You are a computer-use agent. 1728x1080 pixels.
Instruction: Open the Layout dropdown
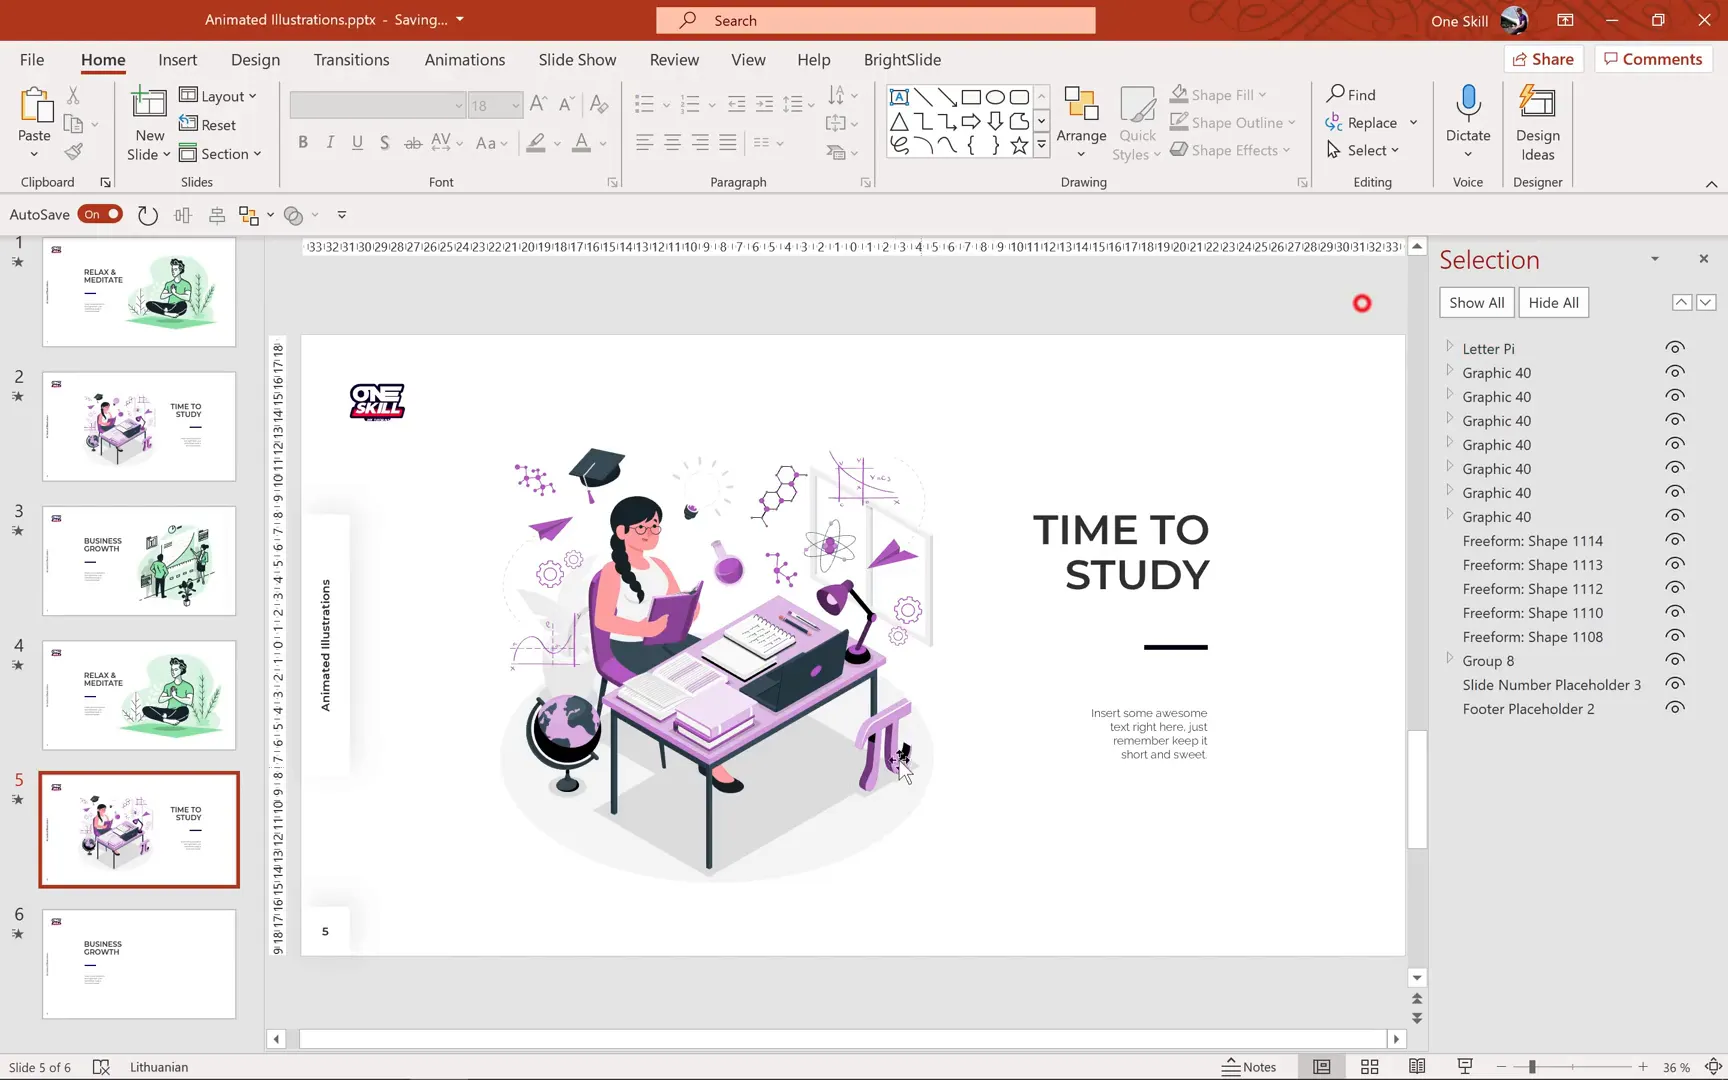click(219, 96)
